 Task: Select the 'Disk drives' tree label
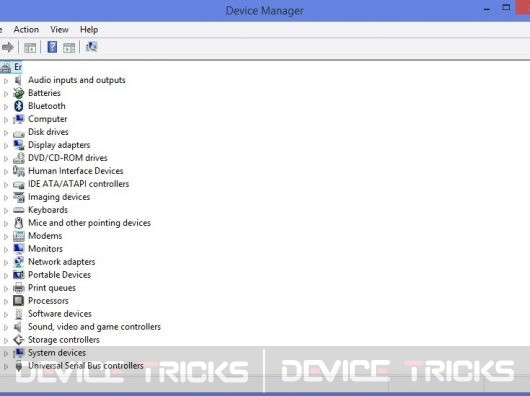click(x=48, y=132)
